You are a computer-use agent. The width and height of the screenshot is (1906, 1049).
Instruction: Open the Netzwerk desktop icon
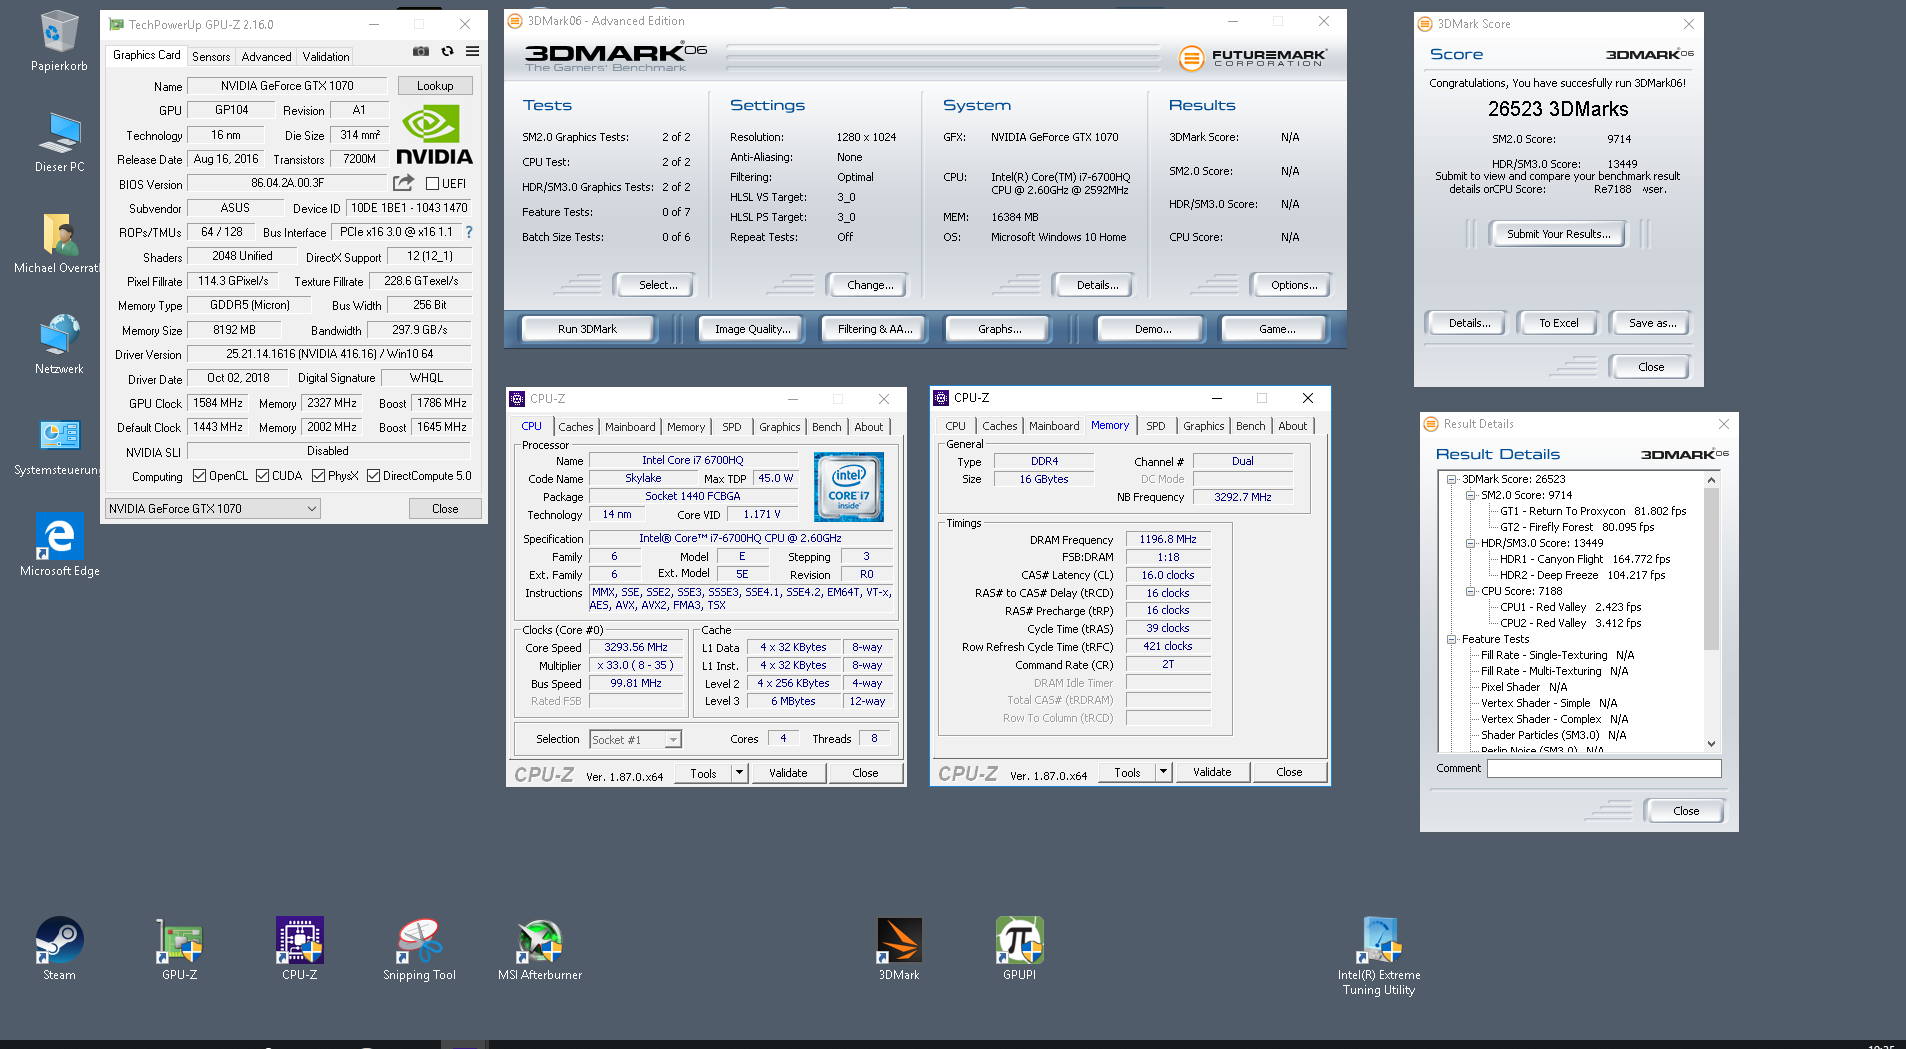click(59, 343)
